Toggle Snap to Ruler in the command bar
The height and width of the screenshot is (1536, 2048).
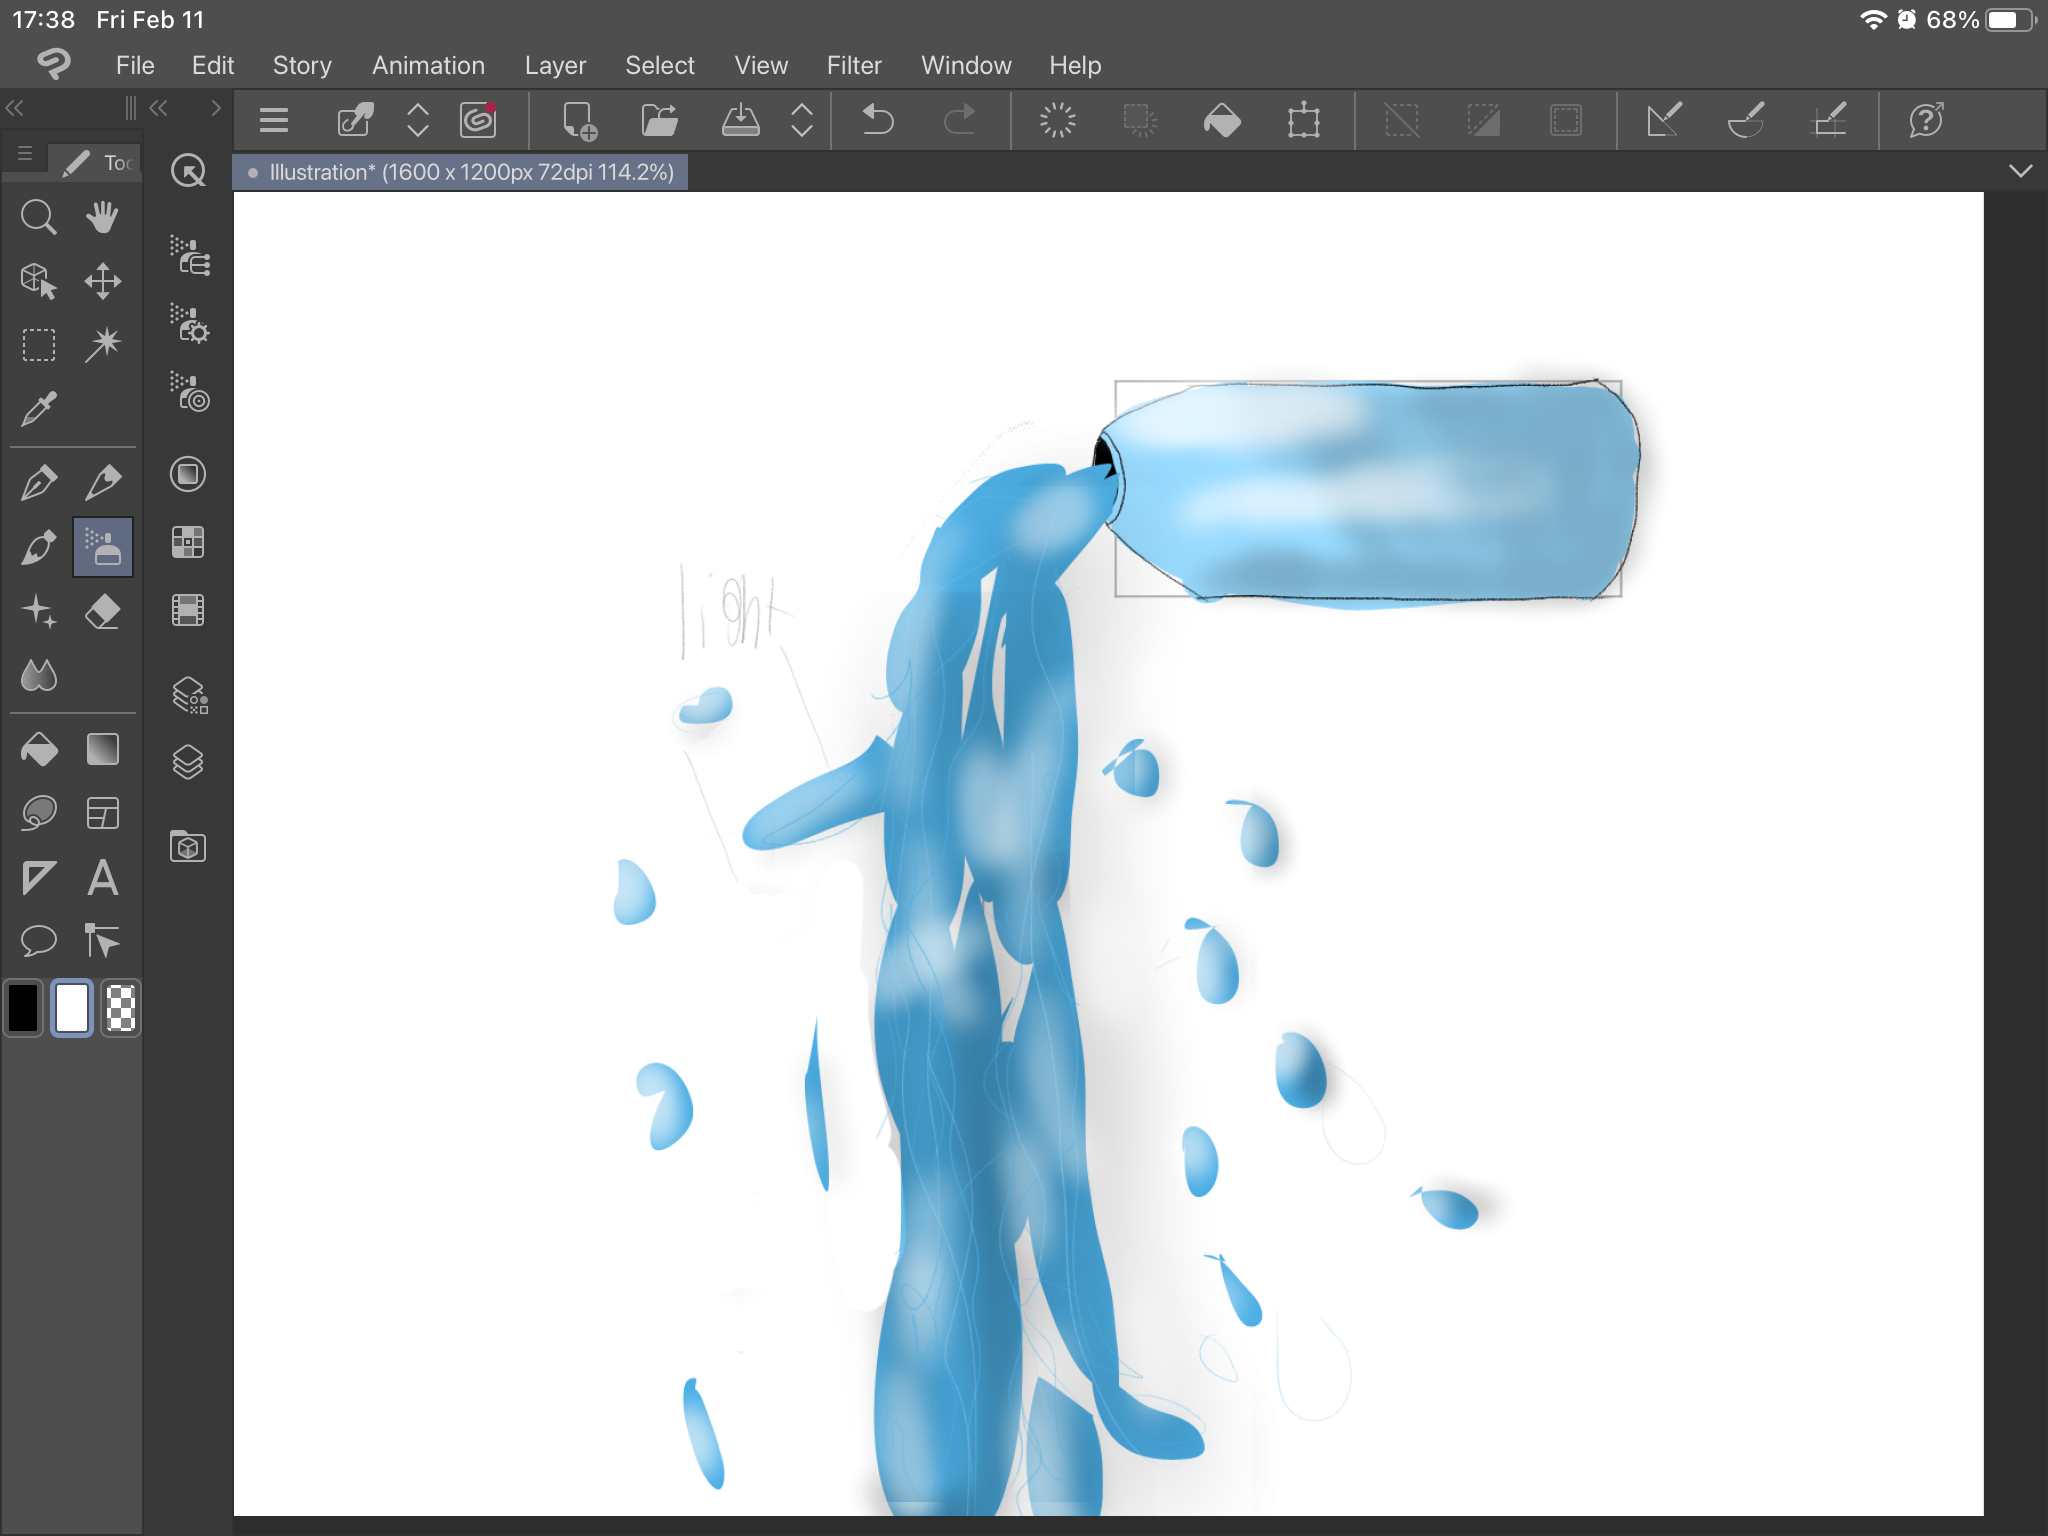click(x=1663, y=120)
